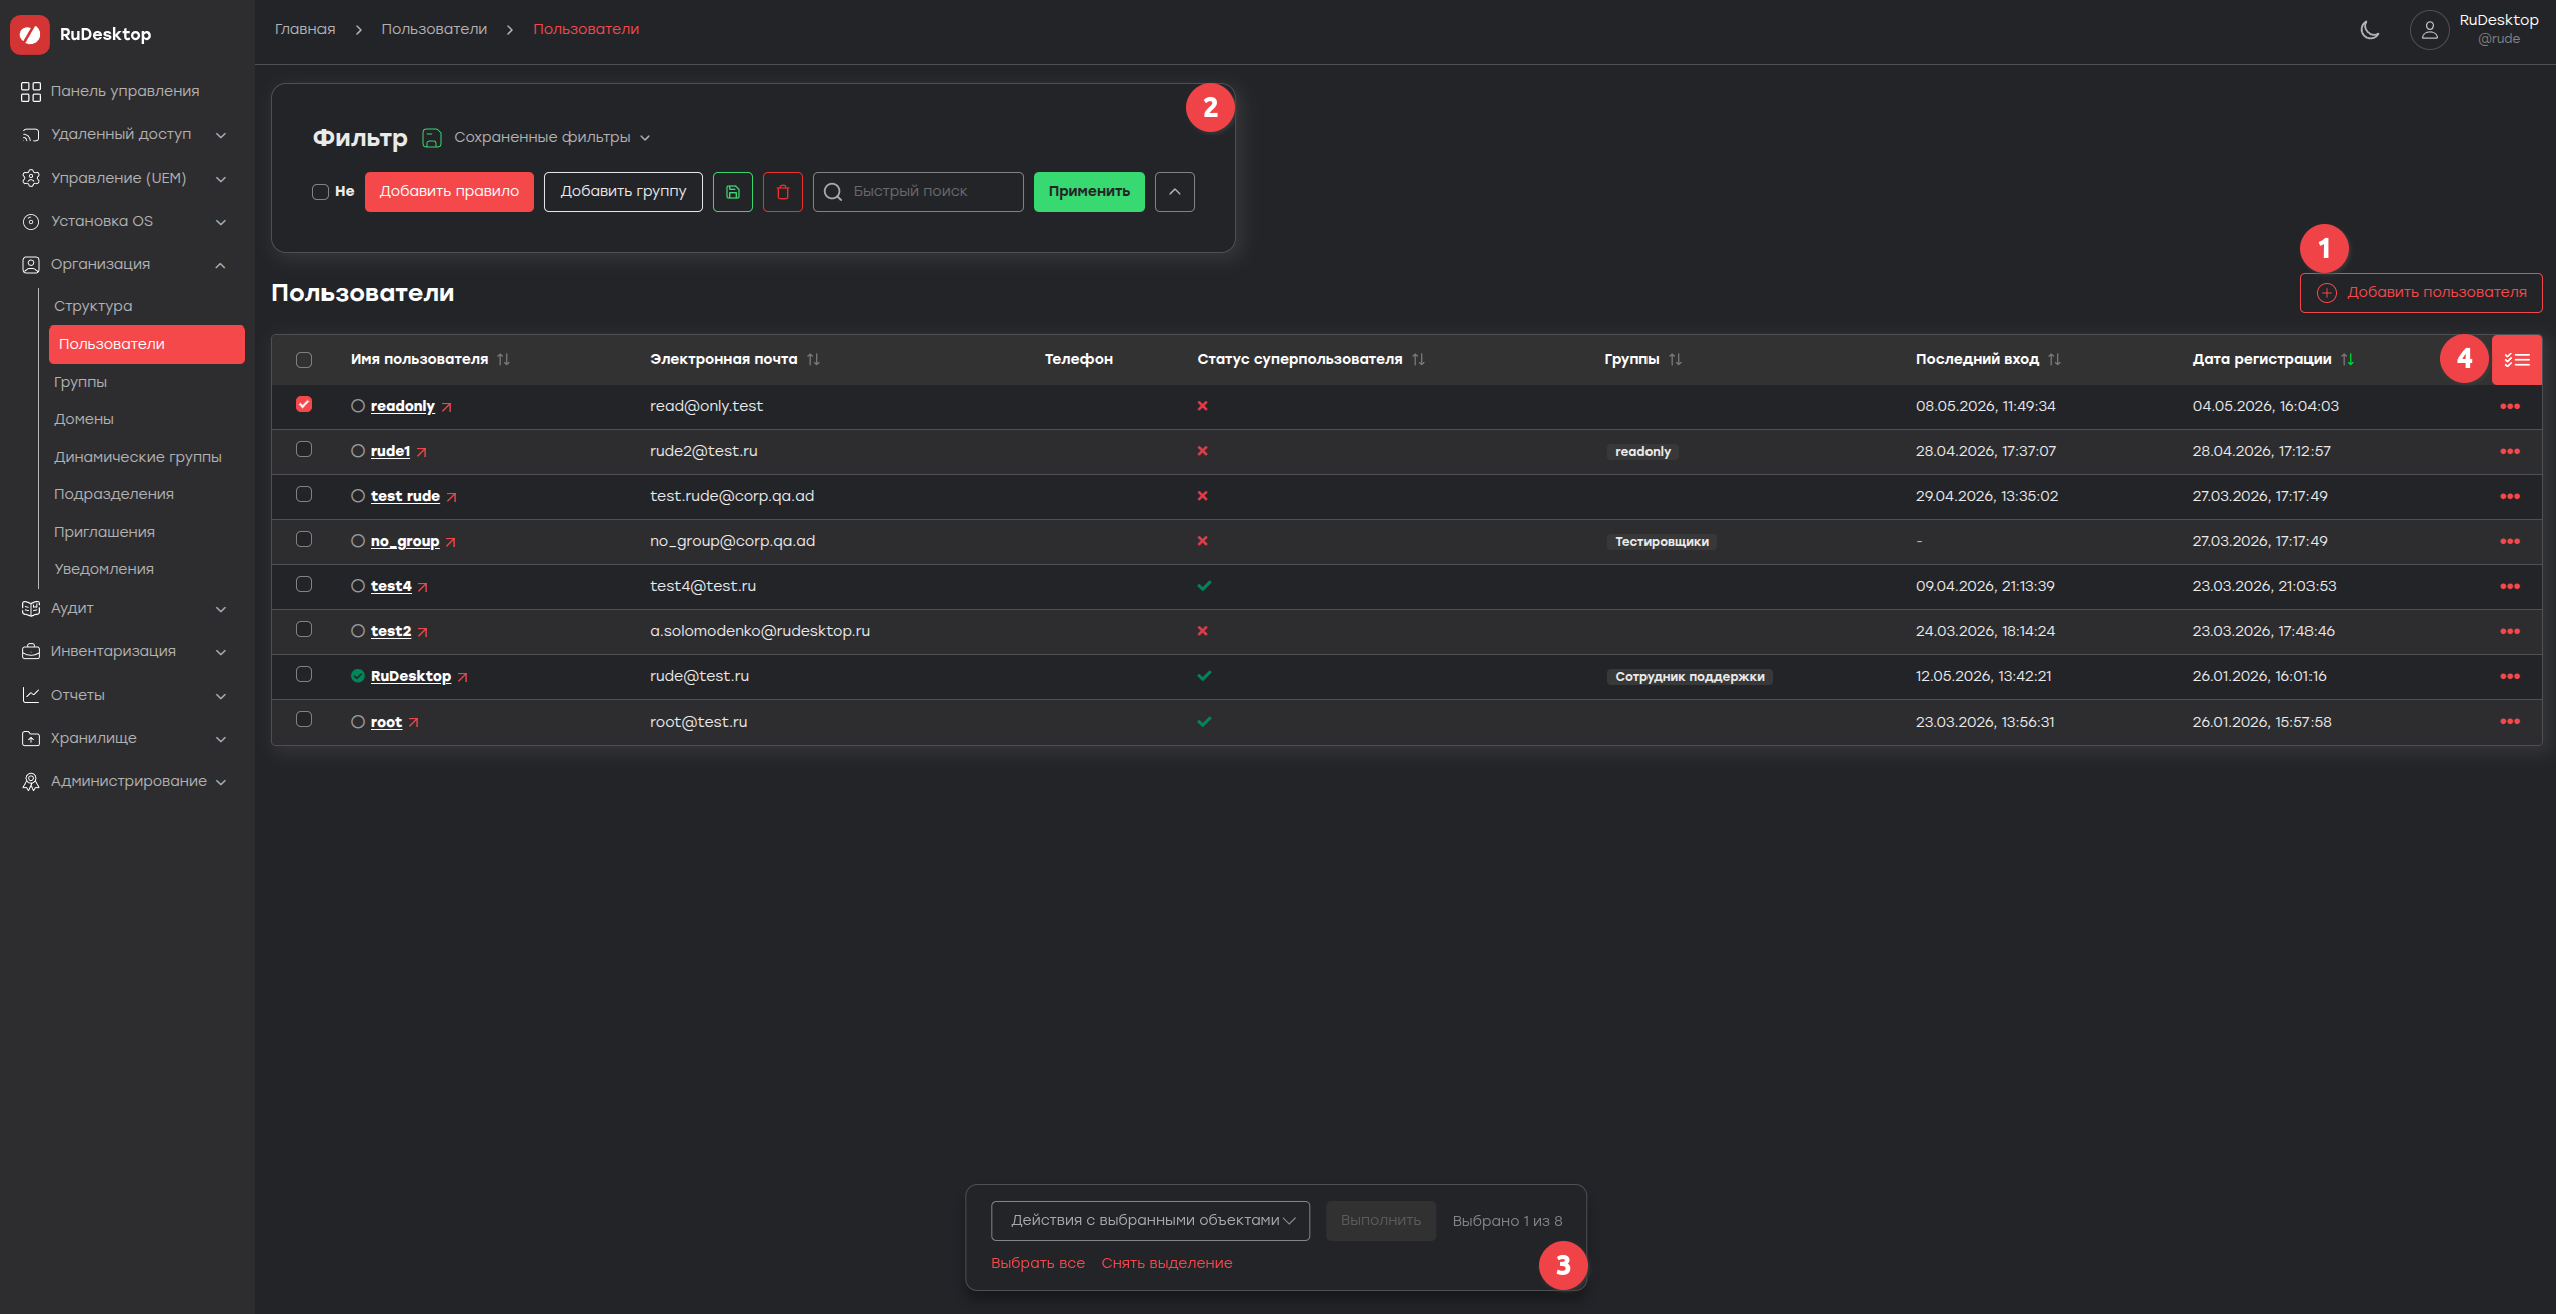The image size is (2556, 1314).
Task: Open row actions menu for rude1
Action: (2510, 452)
